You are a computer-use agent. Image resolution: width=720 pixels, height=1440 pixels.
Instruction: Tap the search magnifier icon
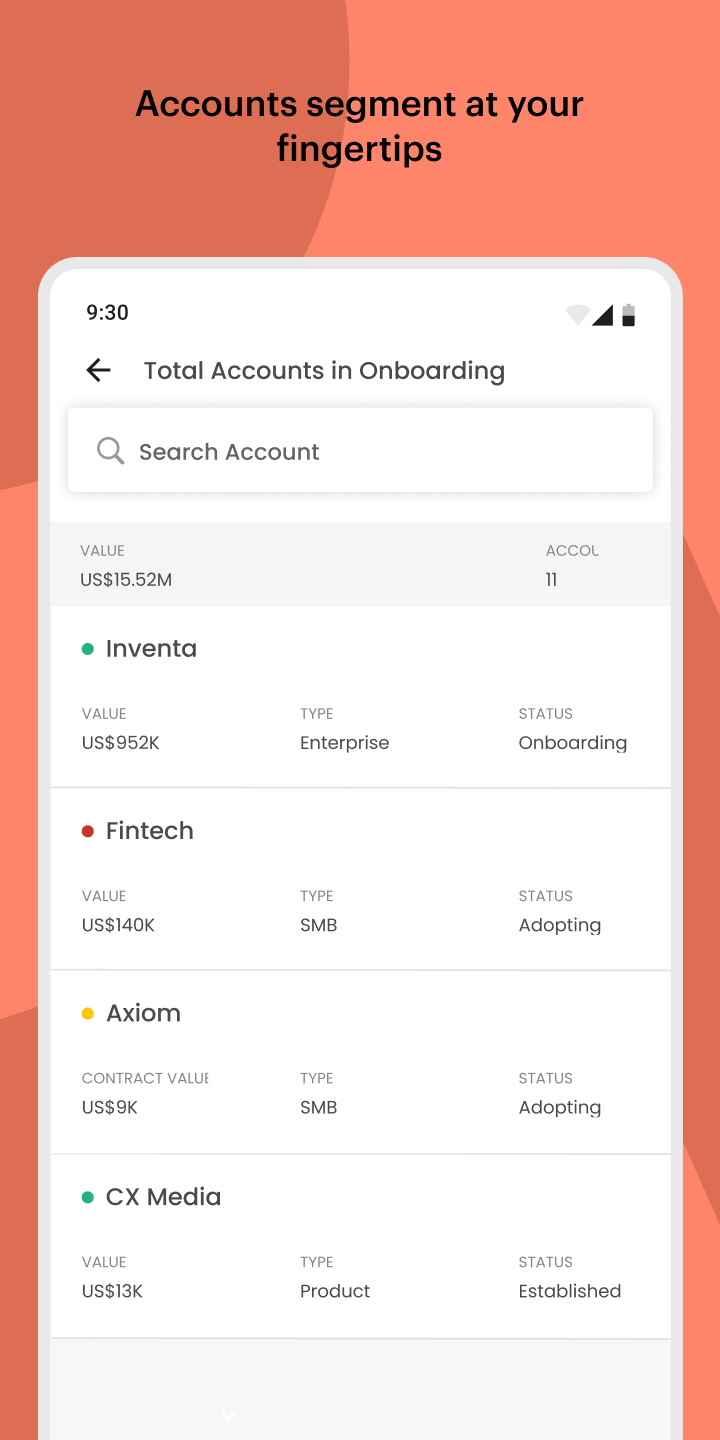point(110,451)
